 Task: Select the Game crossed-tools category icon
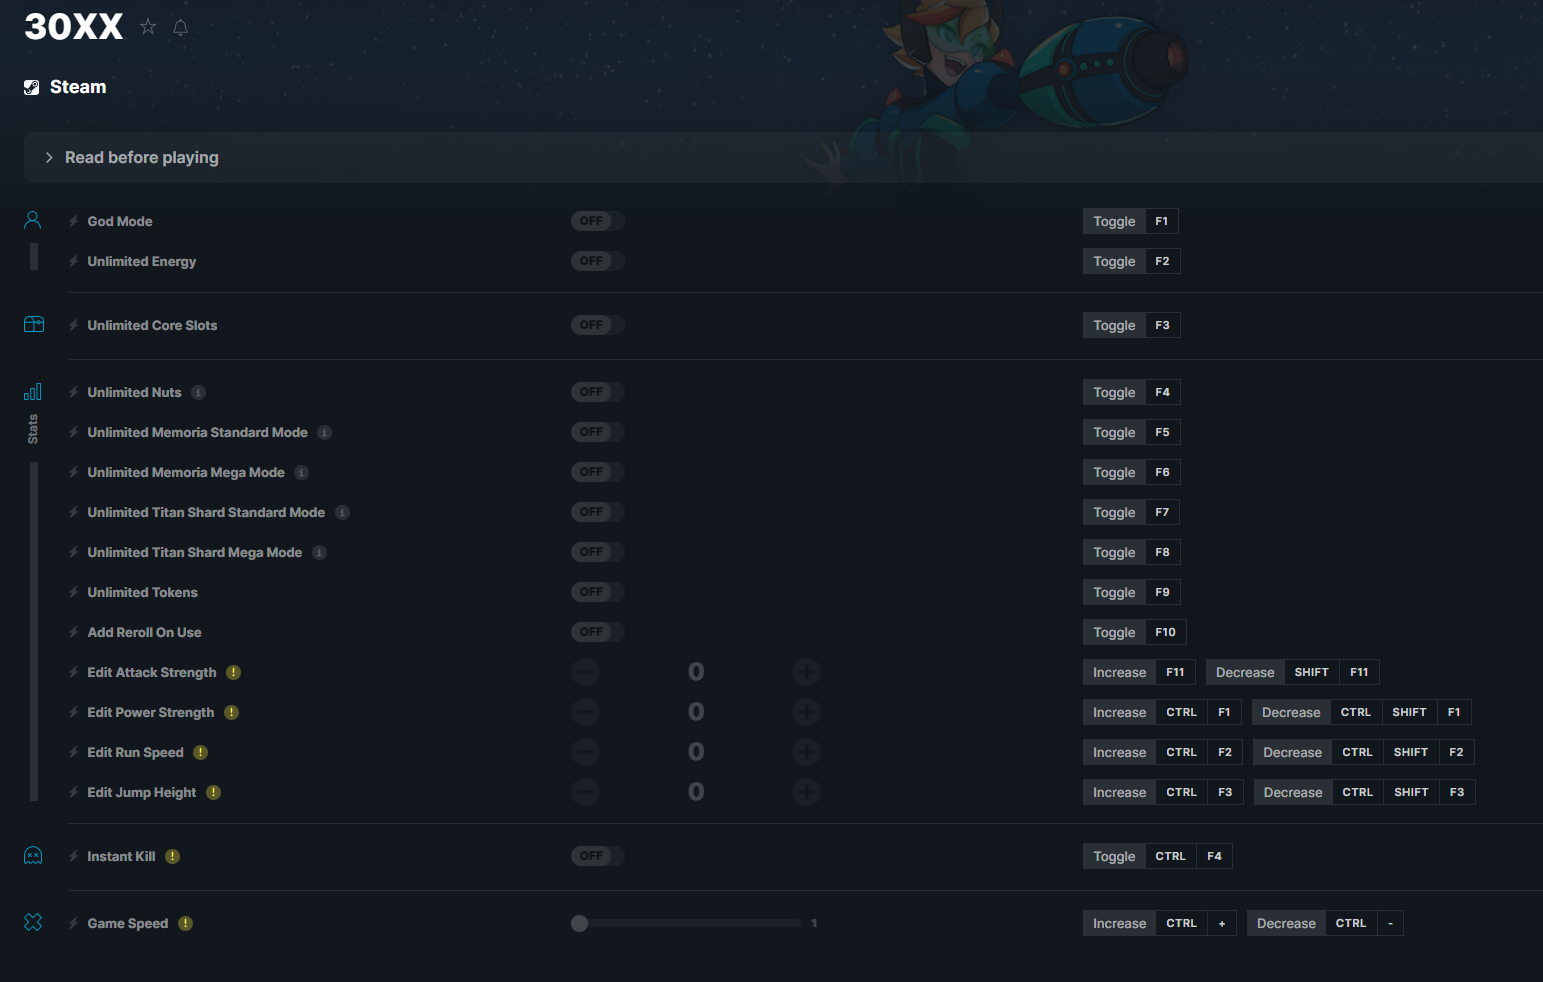pos(33,922)
